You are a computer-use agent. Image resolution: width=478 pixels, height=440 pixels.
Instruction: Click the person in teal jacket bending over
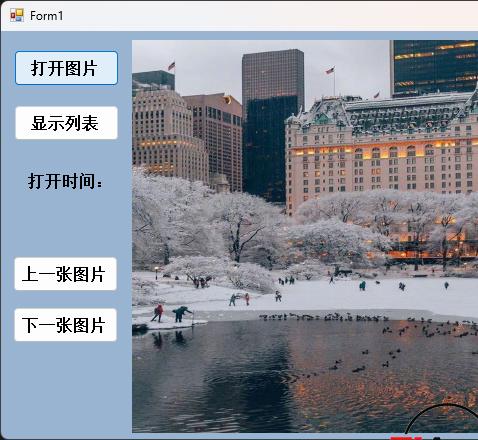tap(182, 314)
